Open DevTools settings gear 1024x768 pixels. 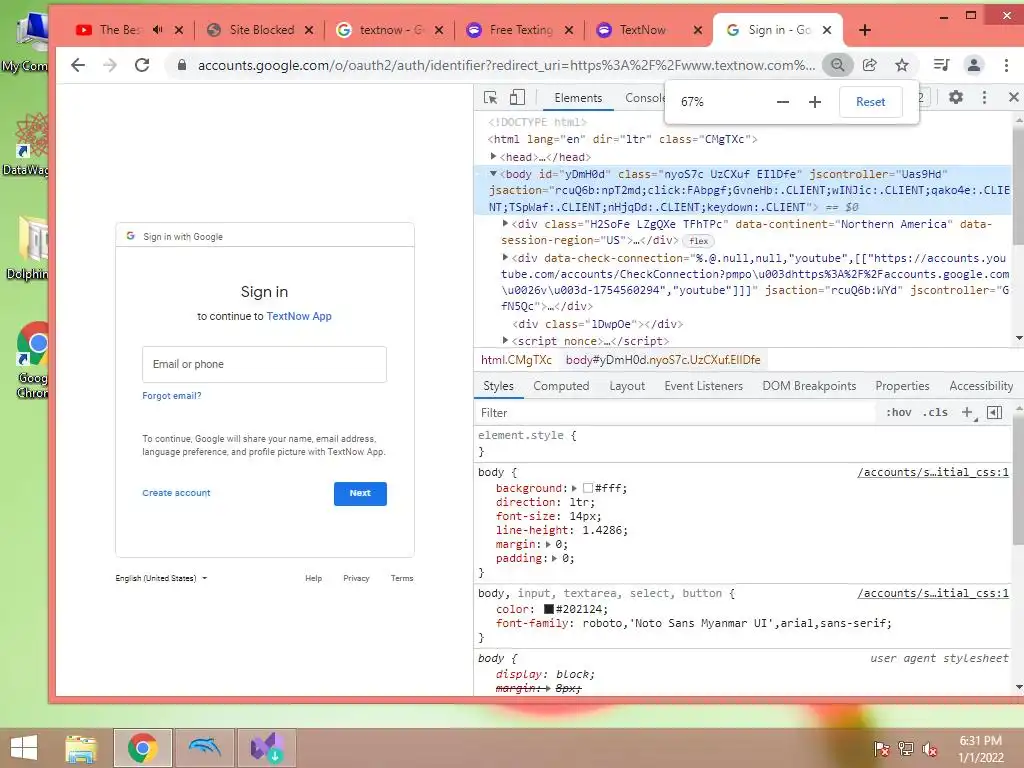pyautogui.click(x=955, y=97)
